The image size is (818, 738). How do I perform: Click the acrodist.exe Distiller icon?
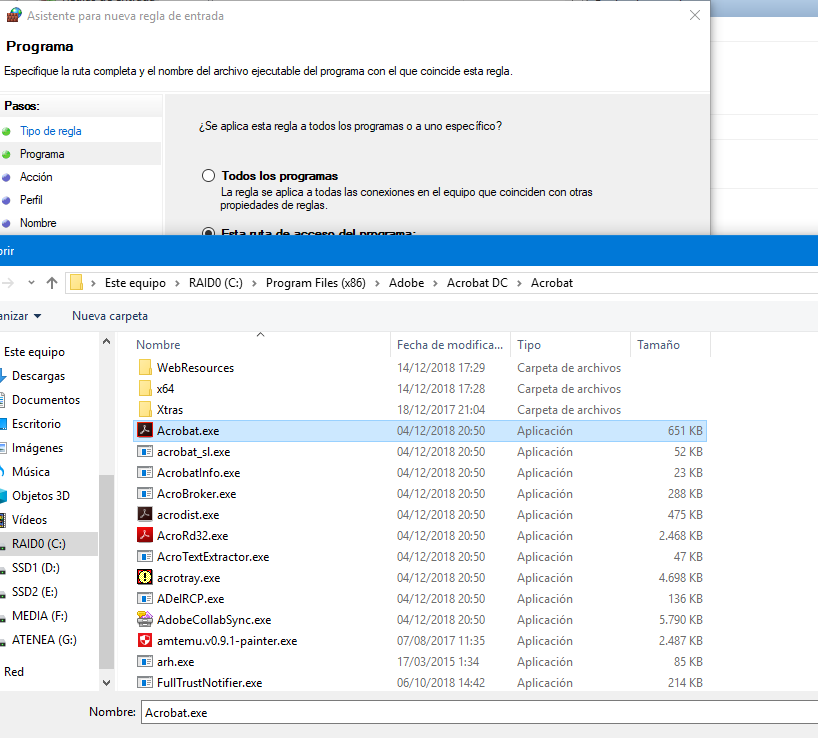(145, 514)
